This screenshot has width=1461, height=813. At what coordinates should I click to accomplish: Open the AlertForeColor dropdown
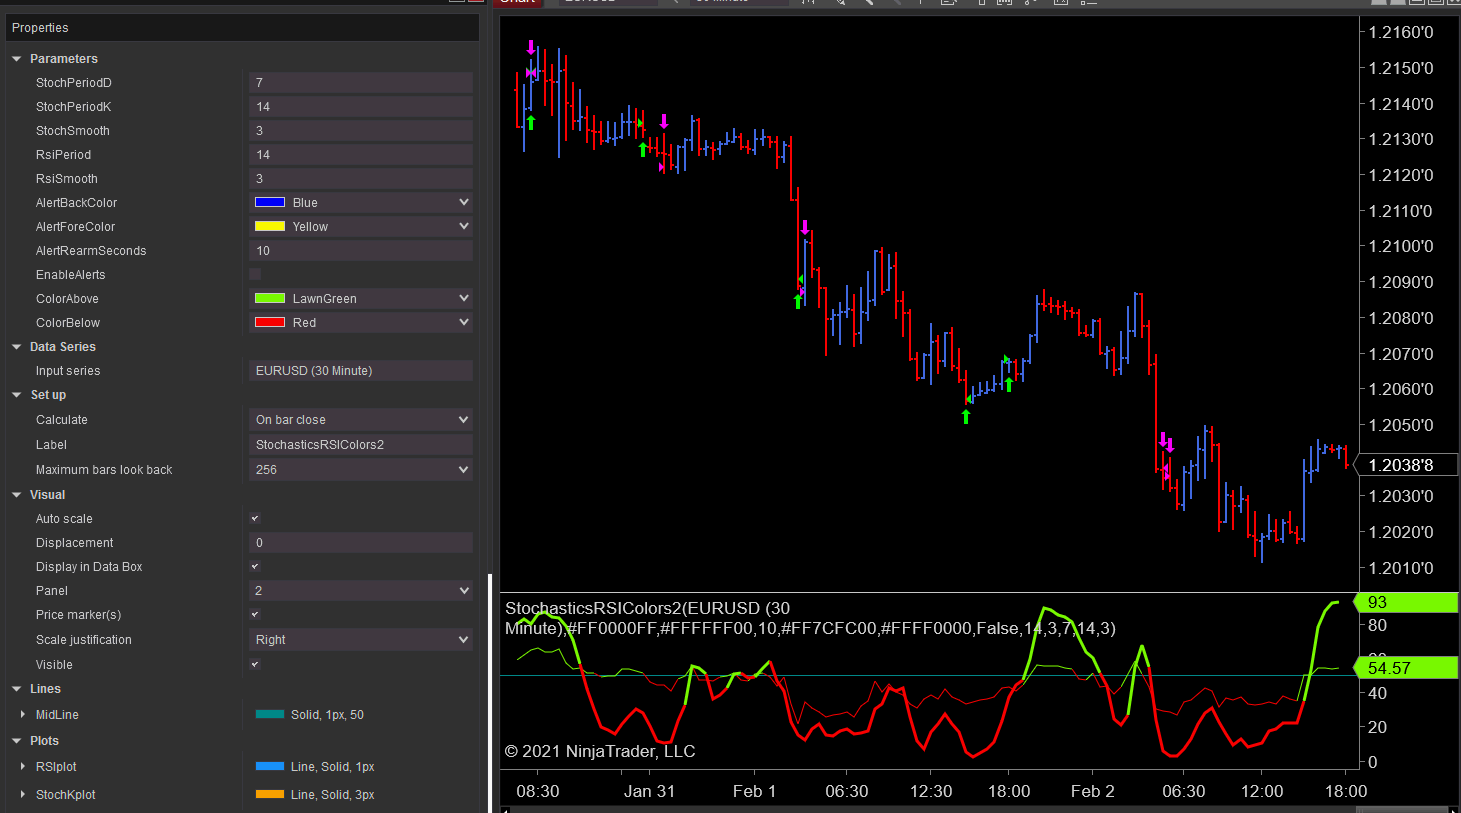point(361,226)
